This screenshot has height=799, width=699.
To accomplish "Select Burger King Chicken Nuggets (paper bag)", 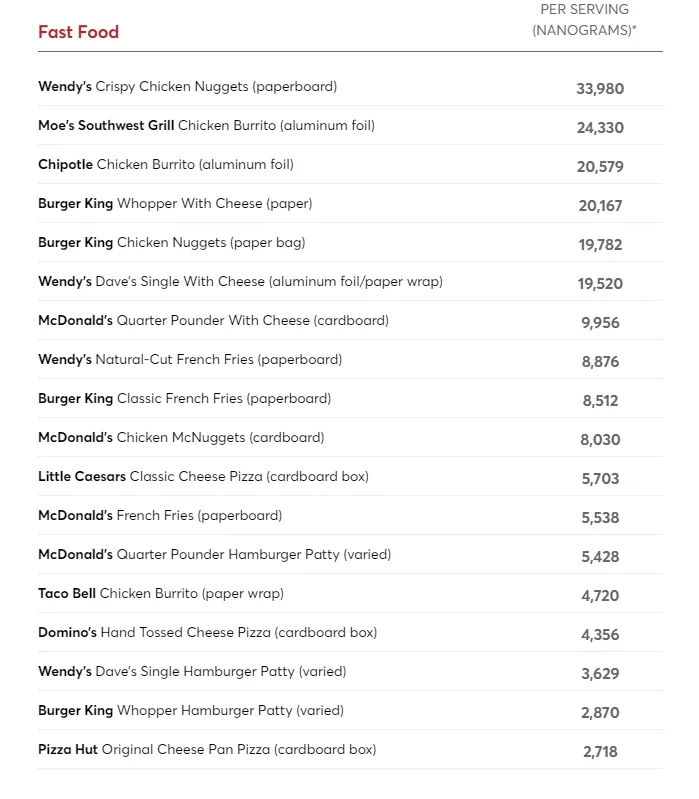I will coord(172,243).
